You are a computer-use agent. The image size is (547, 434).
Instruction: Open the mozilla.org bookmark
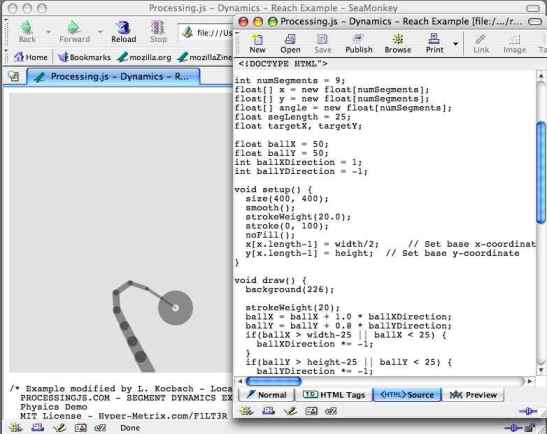(144, 57)
